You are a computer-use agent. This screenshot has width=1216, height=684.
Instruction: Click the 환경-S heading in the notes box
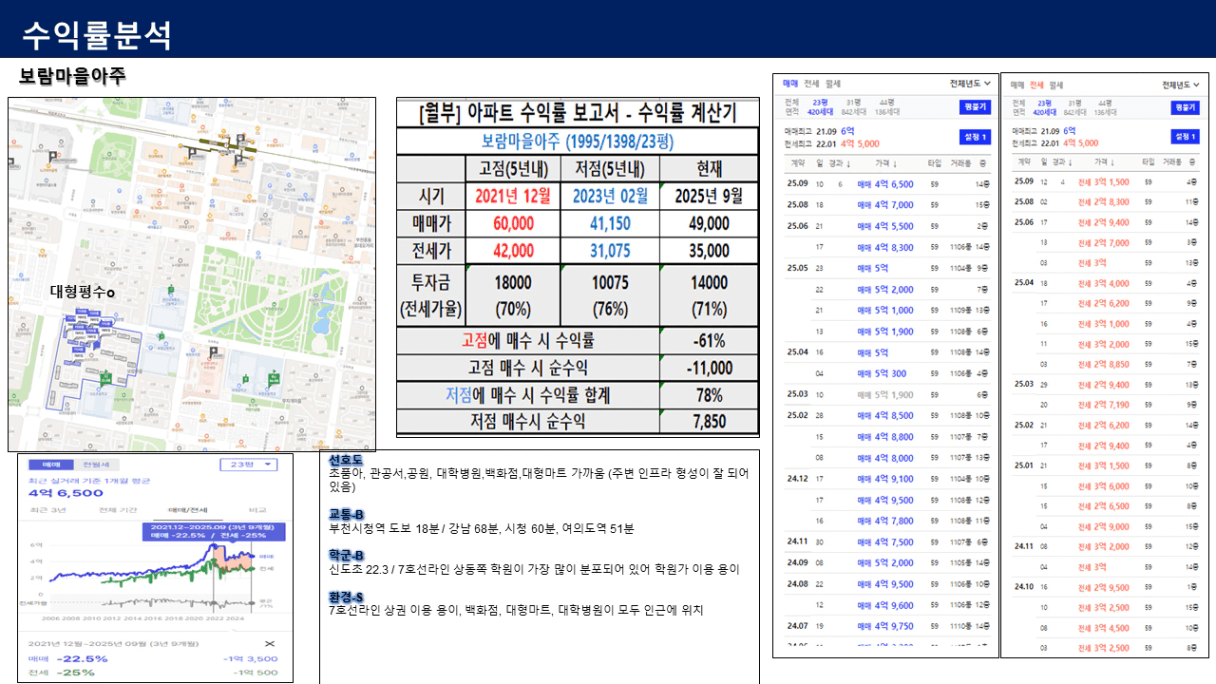tap(346, 597)
